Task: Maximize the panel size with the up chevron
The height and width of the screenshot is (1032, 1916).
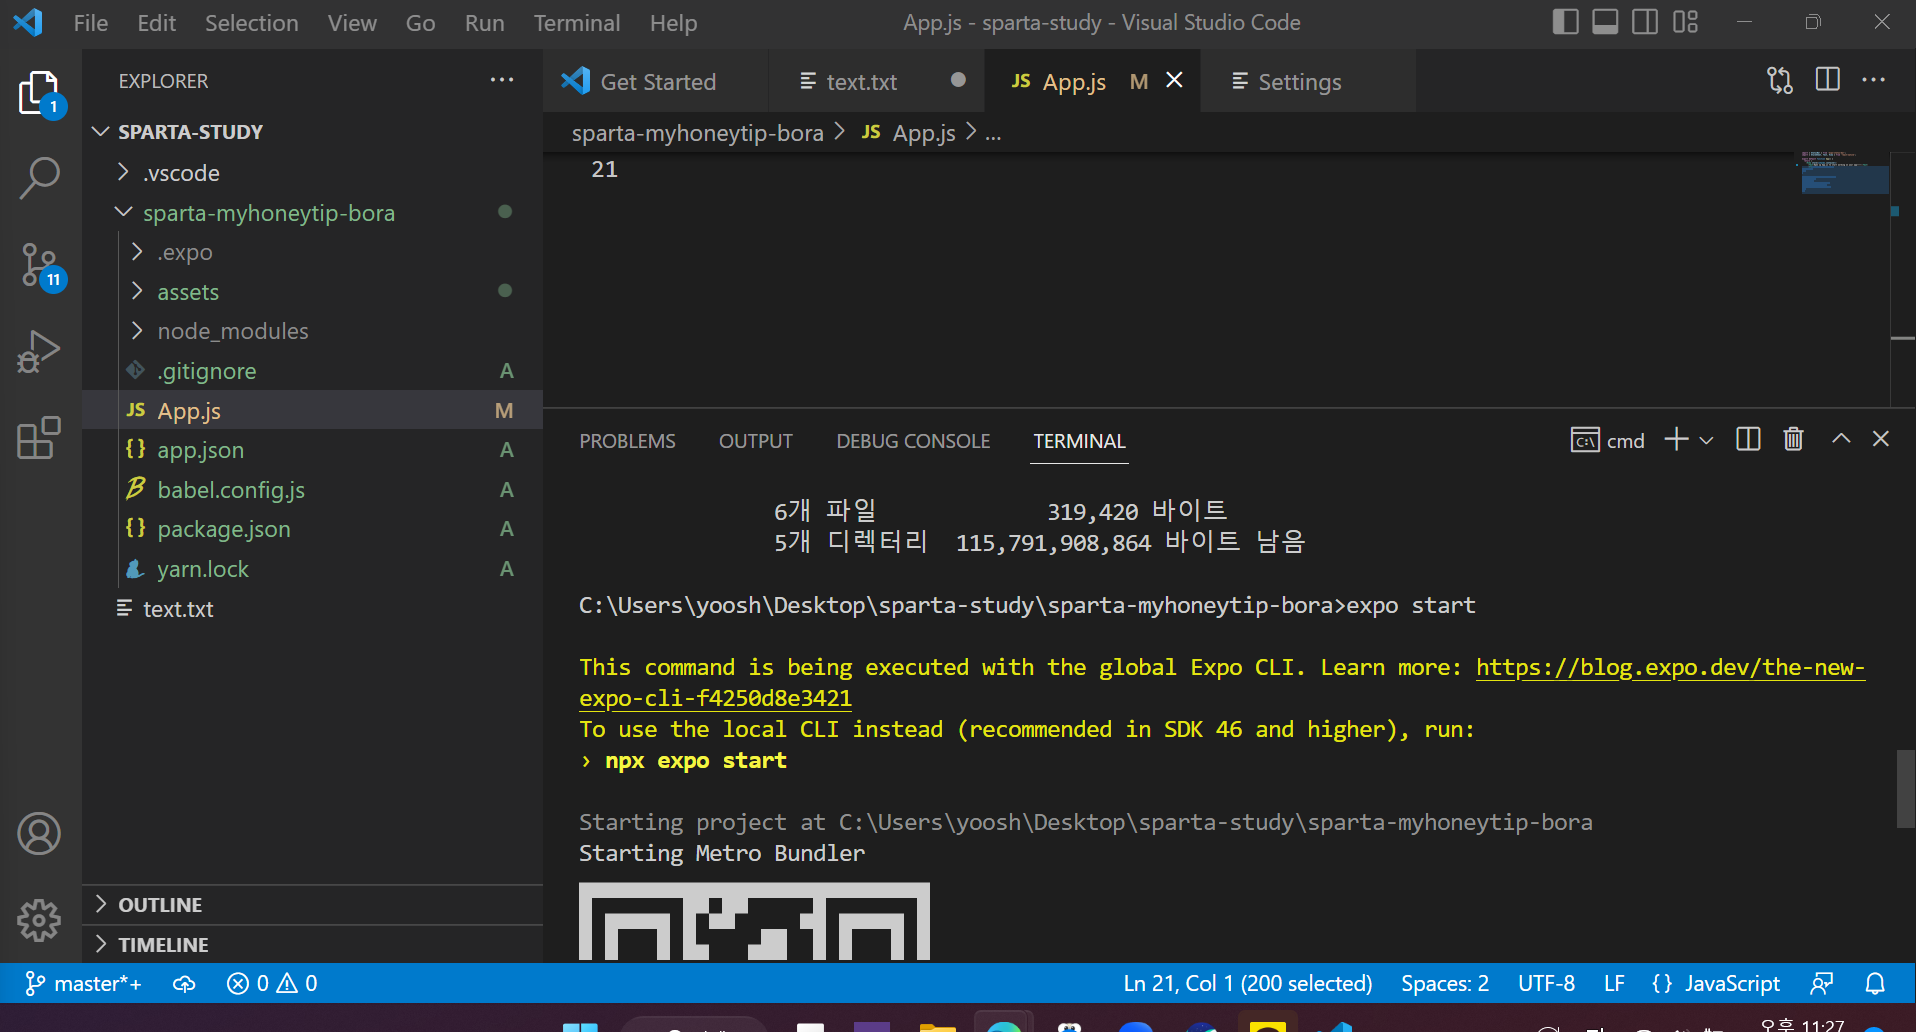Action: coord(1841,439)
